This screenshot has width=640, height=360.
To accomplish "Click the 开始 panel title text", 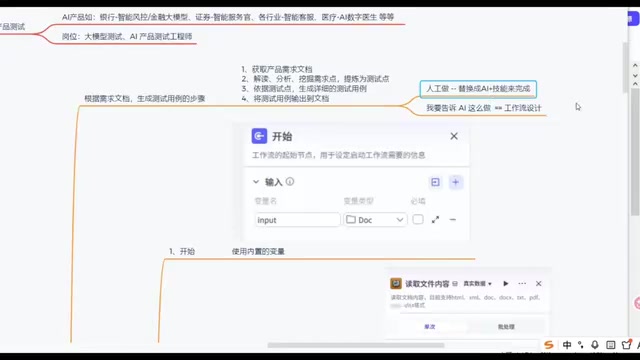I will (x=282, y=136).
